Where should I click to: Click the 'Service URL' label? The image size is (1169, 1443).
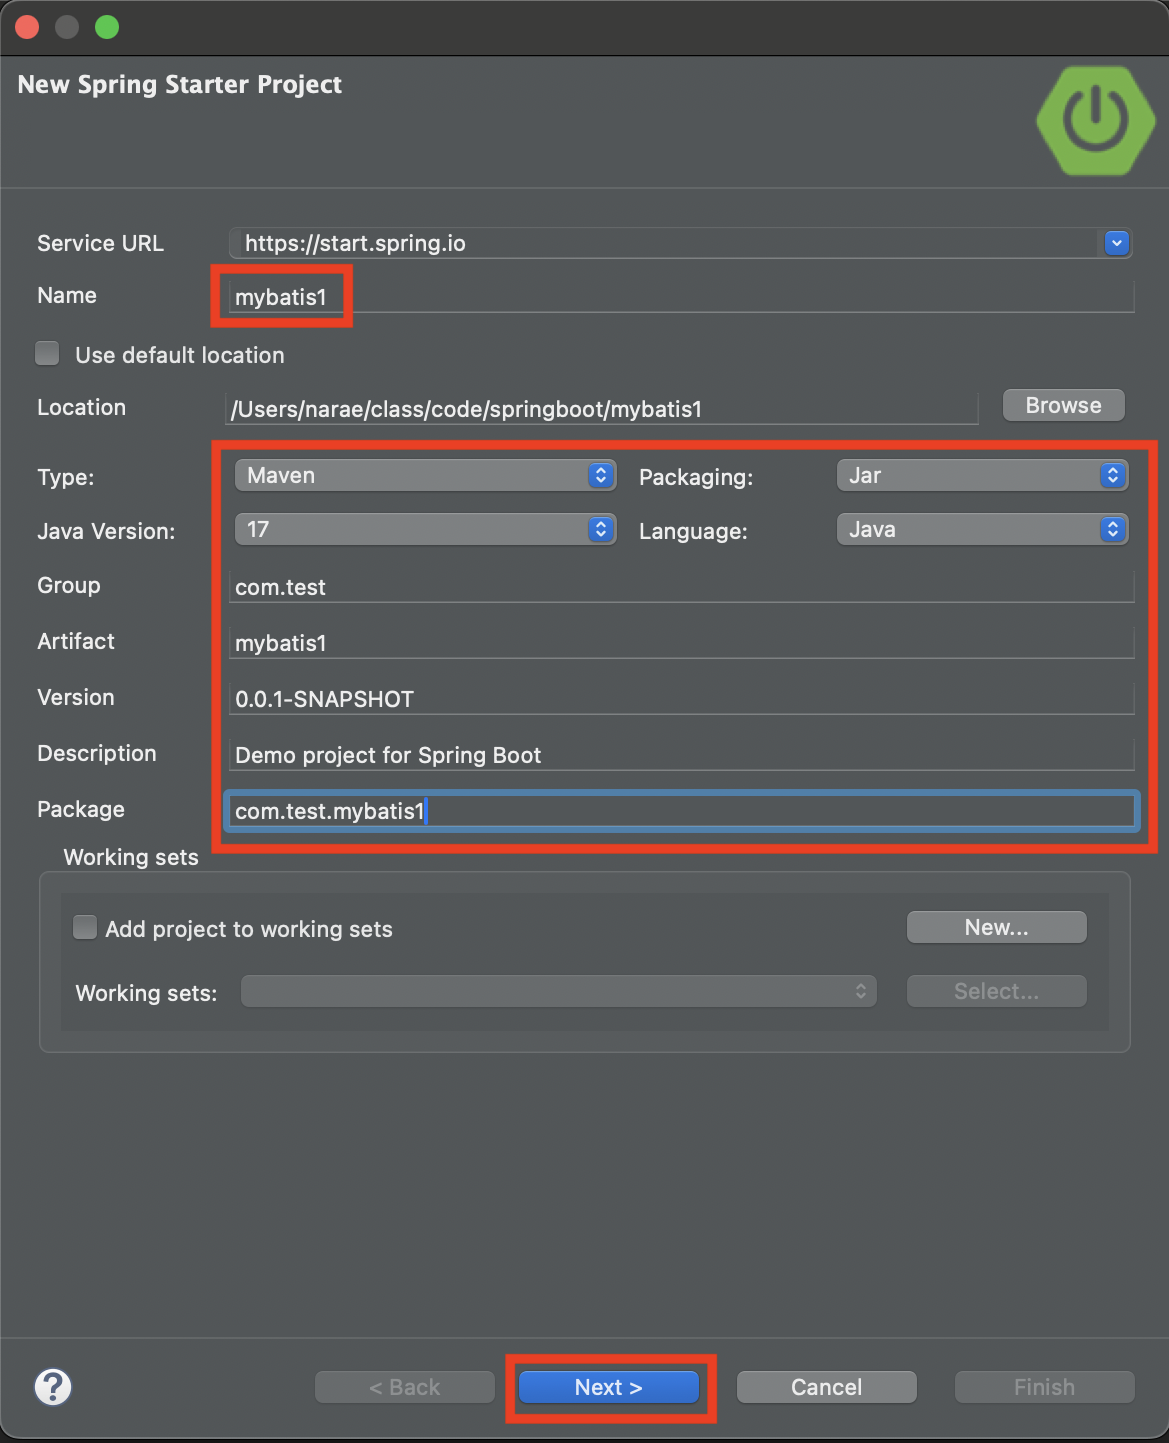click(x=100, y=243)
